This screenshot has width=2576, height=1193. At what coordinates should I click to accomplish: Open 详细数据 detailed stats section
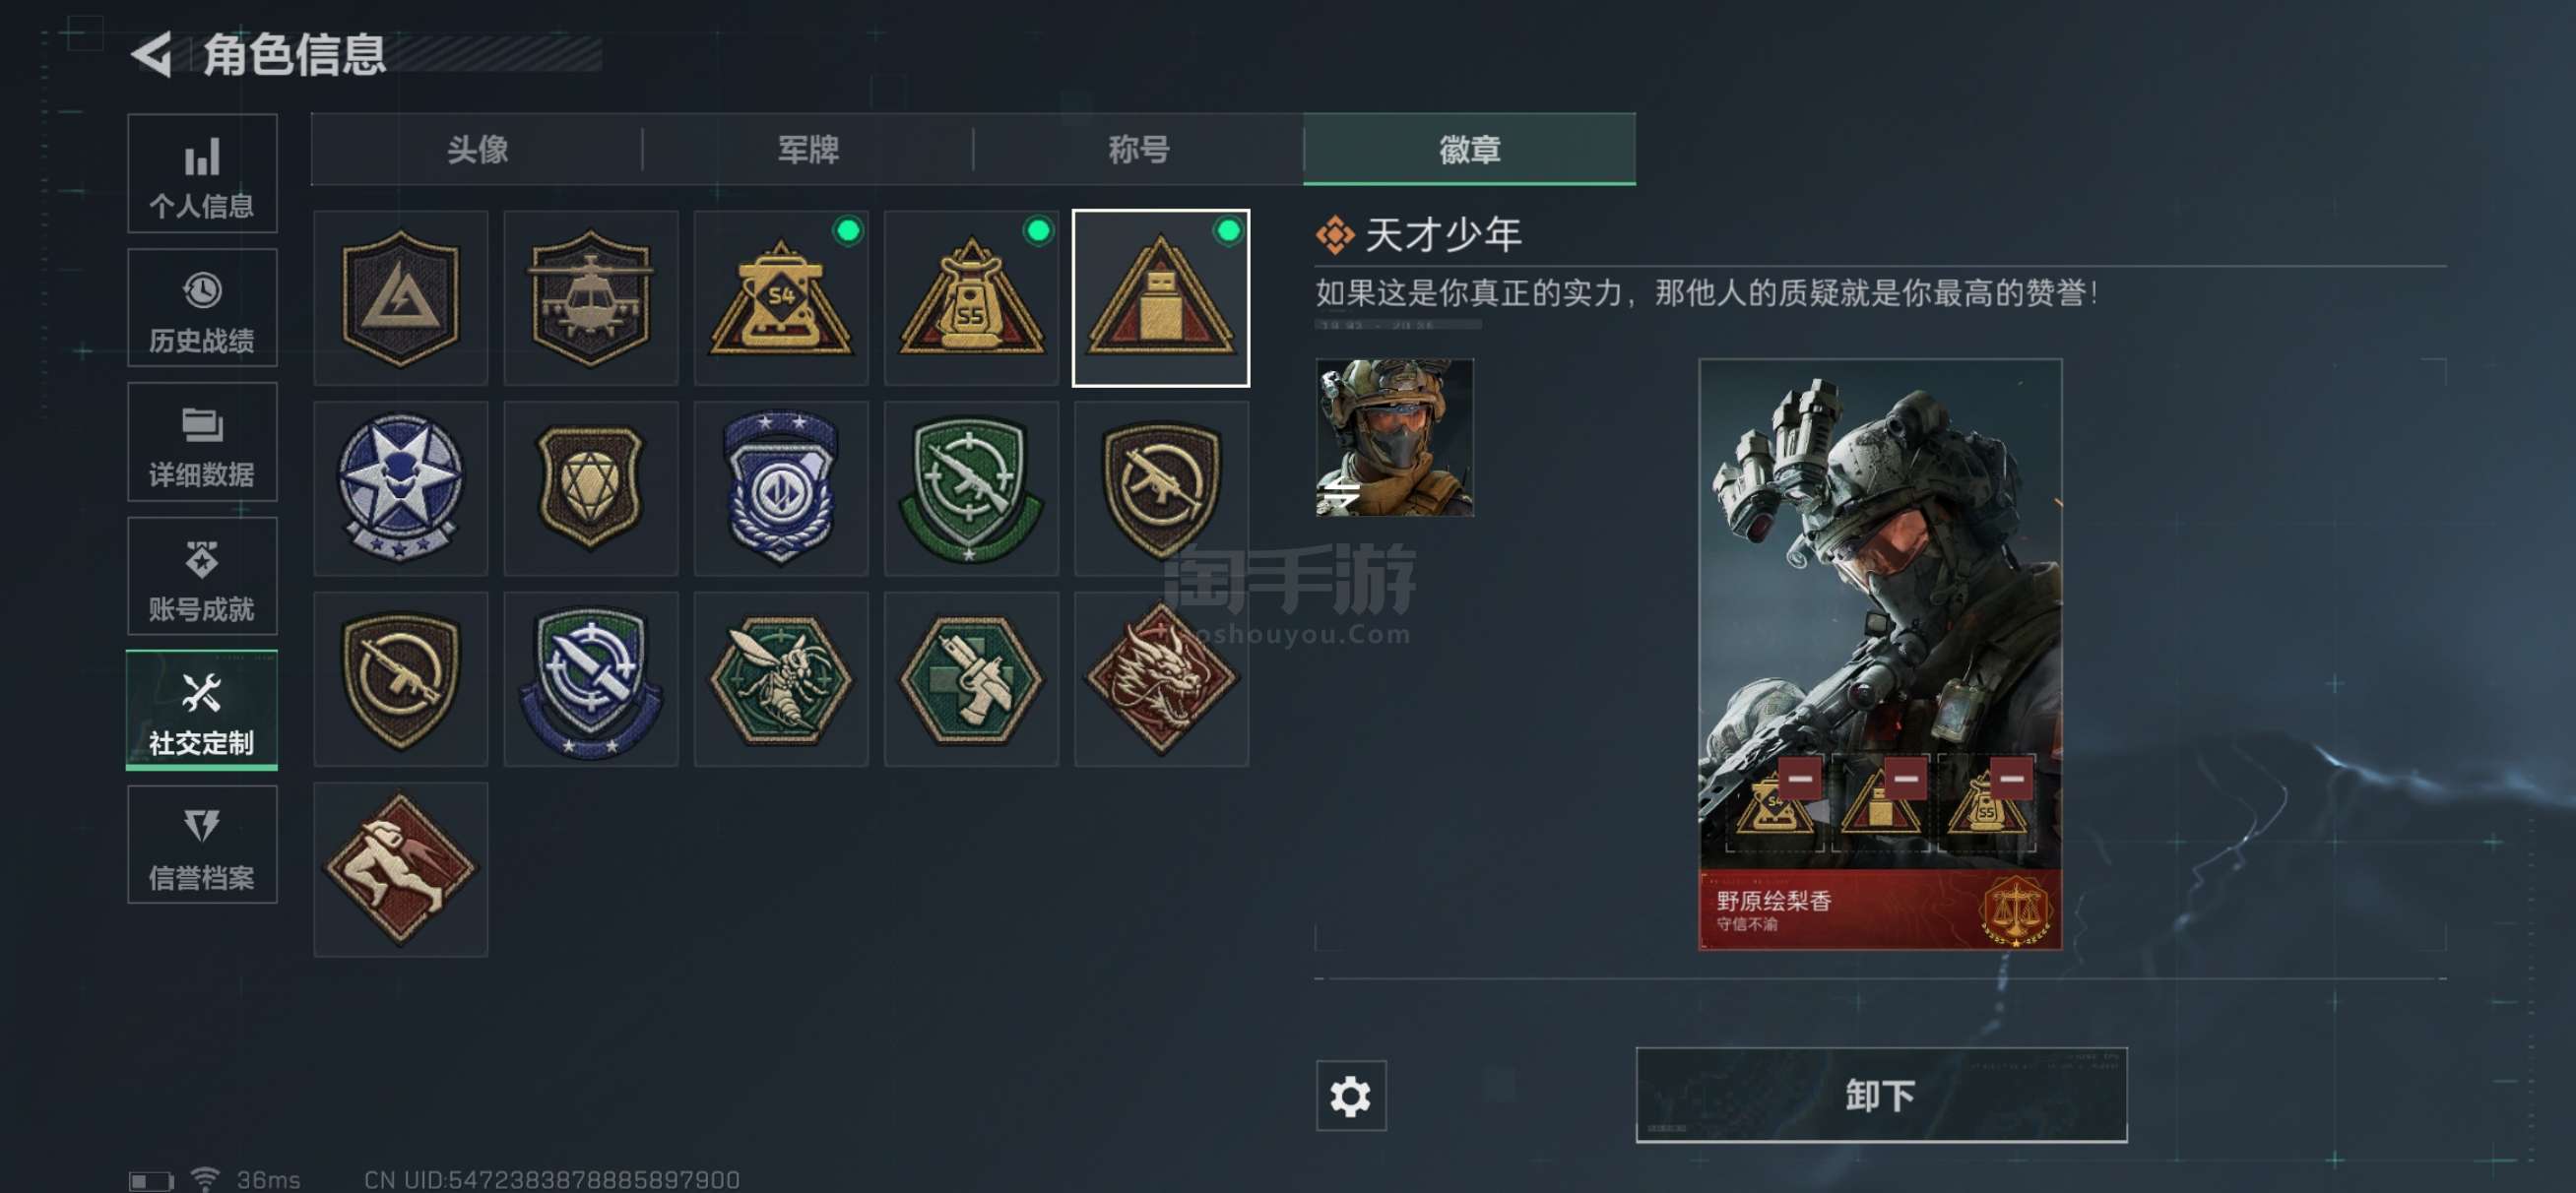(202, 442)
